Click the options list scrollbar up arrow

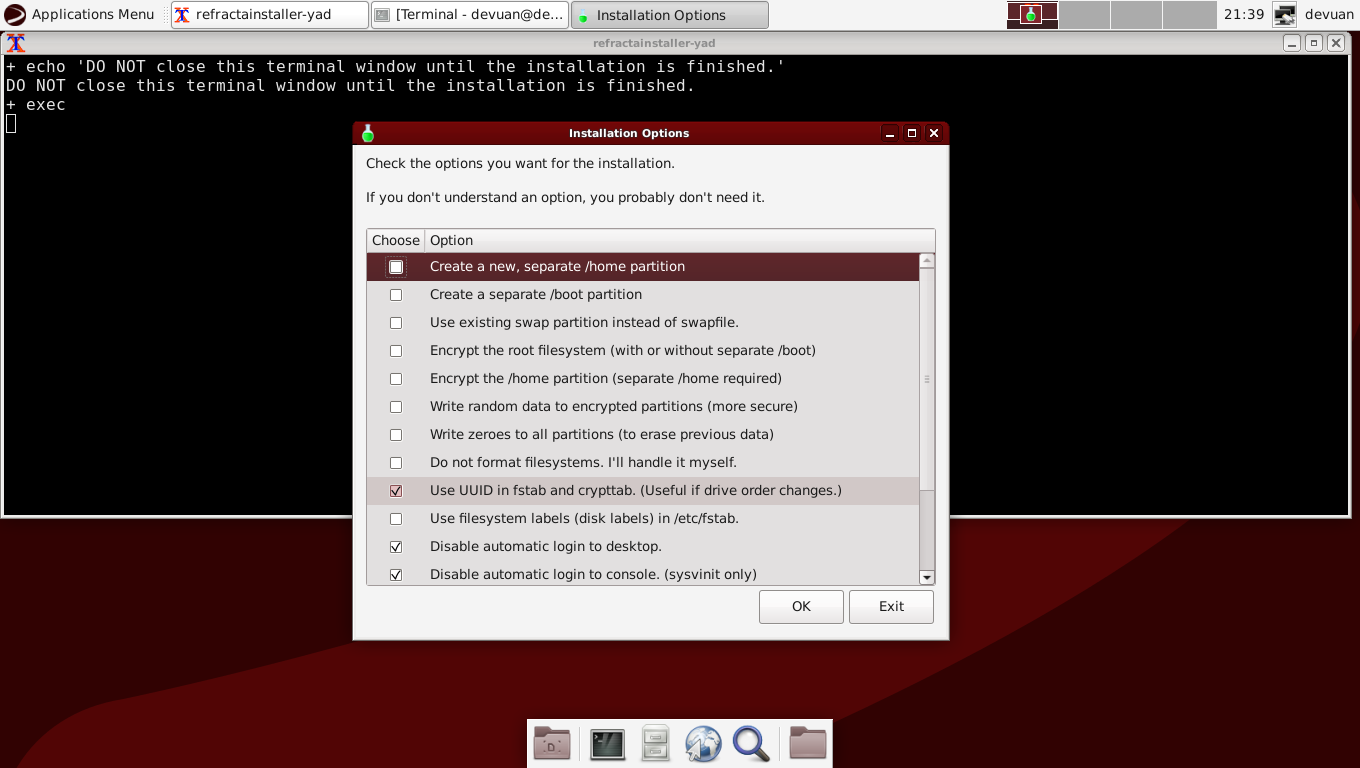927,260
